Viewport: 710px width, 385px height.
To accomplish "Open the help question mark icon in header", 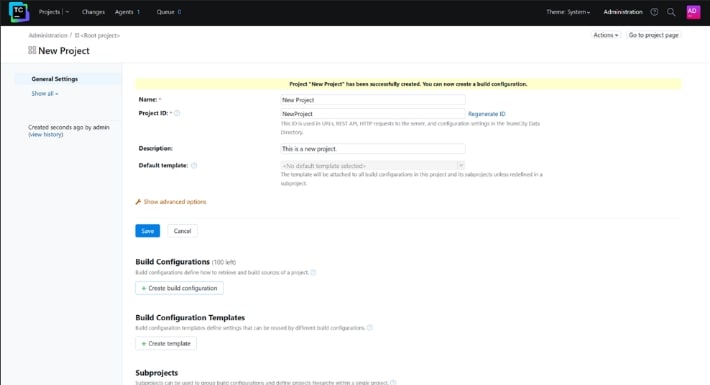I will point(654,12).
